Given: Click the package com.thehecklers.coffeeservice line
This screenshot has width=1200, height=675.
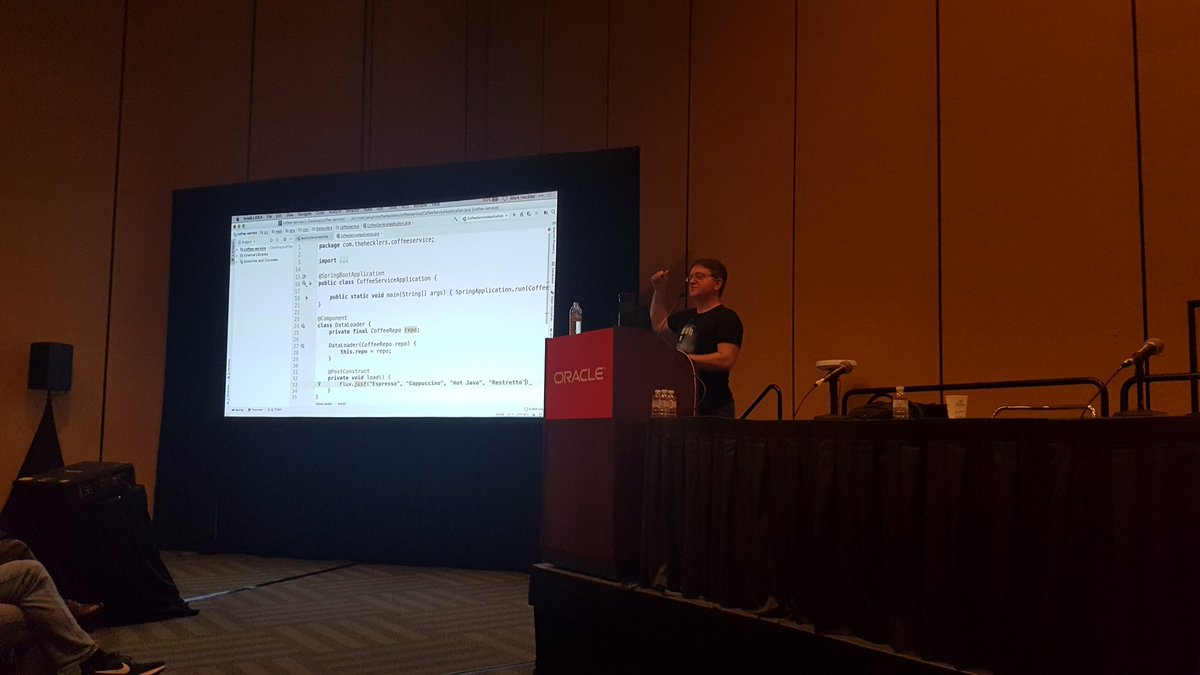Looking at the screenshot, I should pyautogui.click(x=376, y=244).
